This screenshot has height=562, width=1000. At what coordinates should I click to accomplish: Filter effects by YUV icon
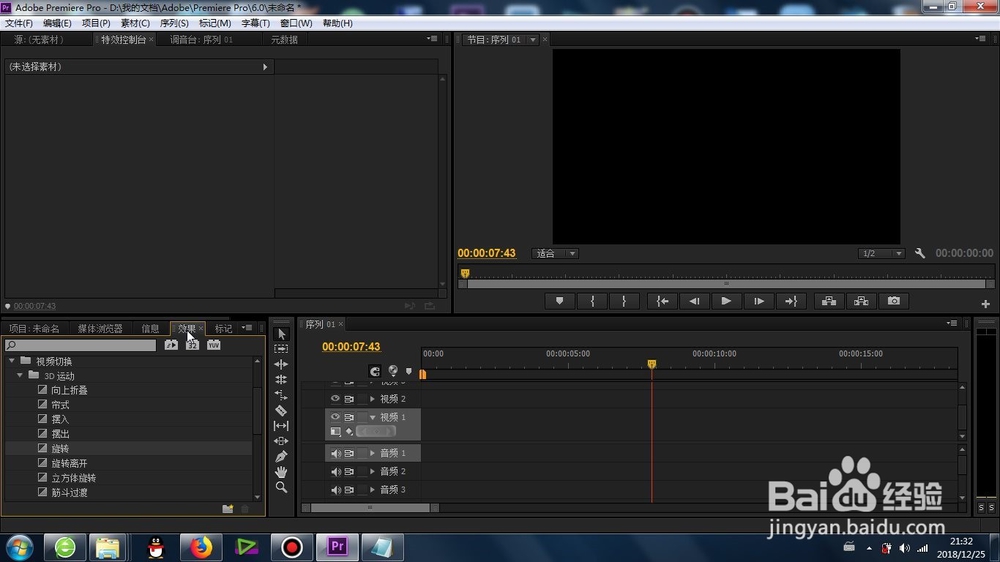(x=213, y=345)
